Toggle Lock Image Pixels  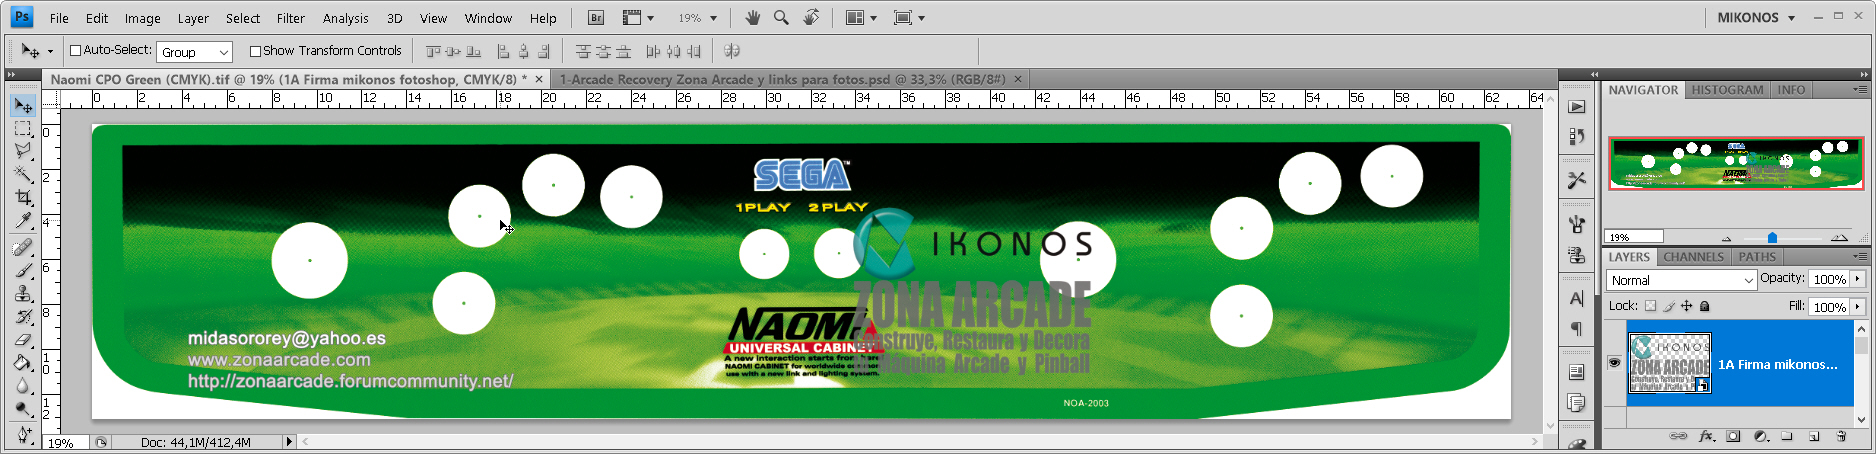tap(1669, 306)
